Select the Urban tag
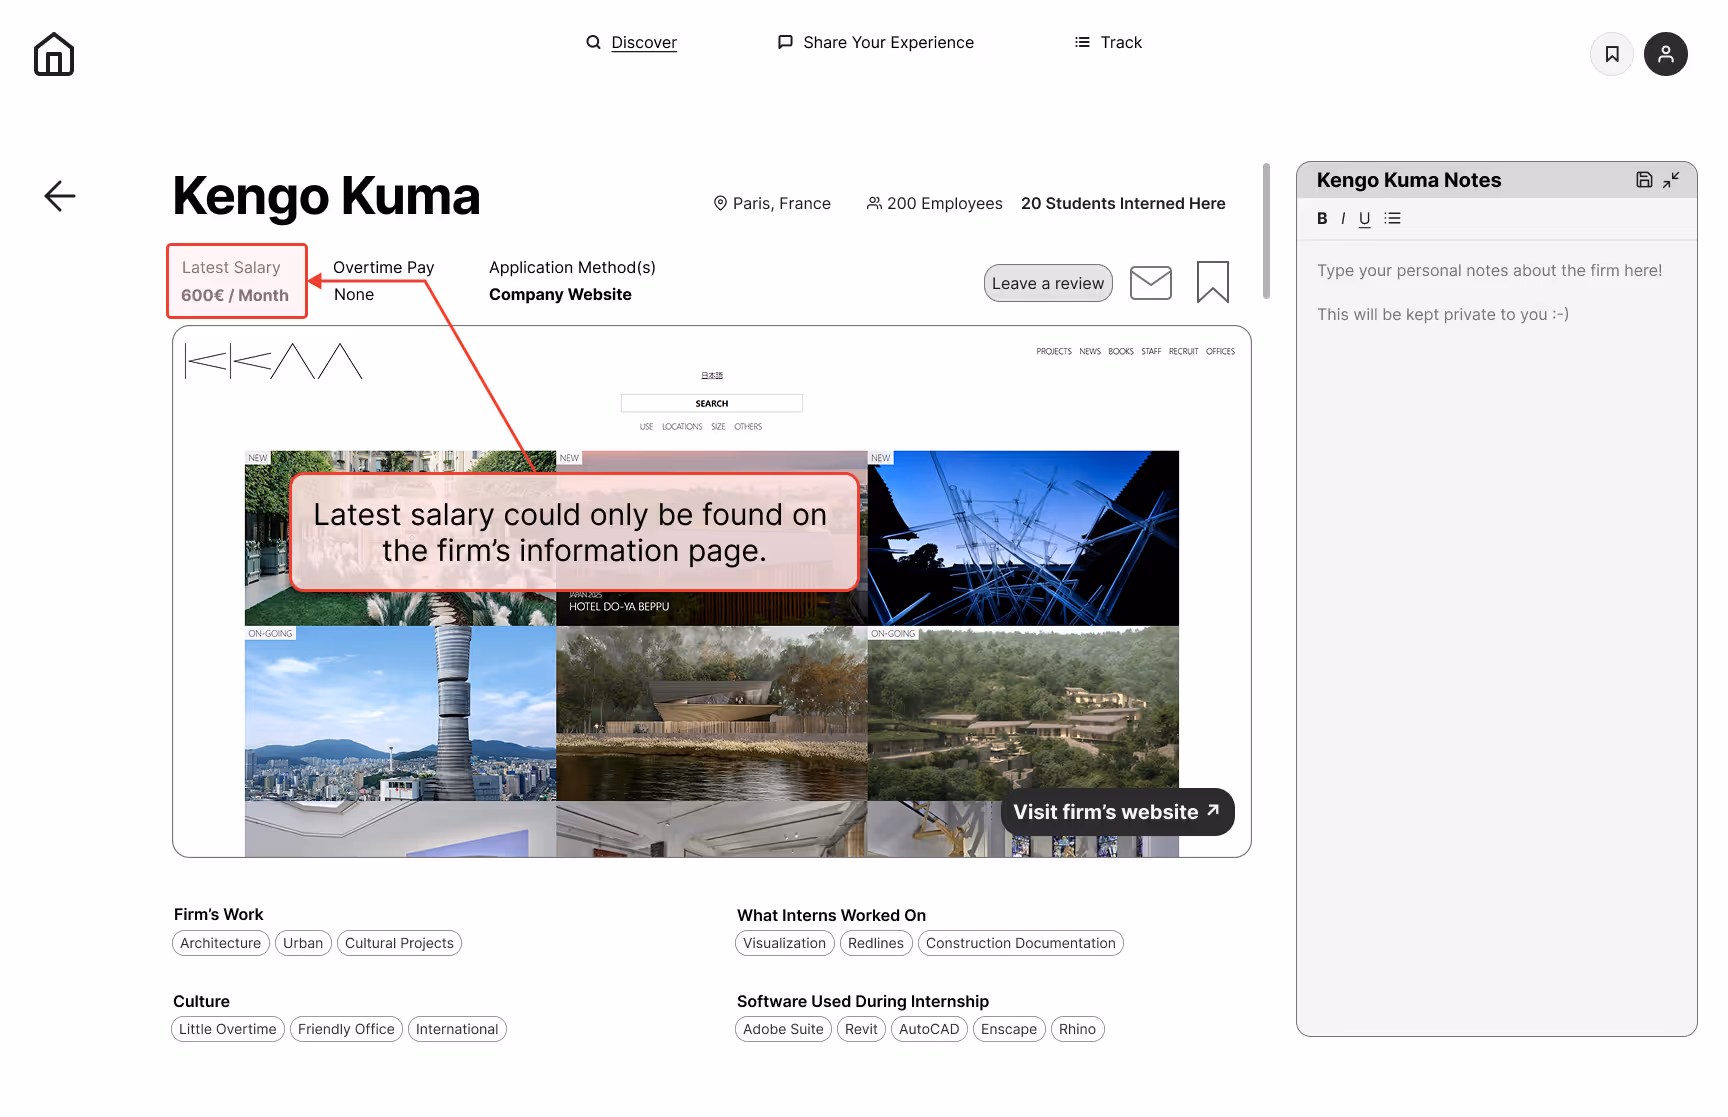 coord(303,943)
